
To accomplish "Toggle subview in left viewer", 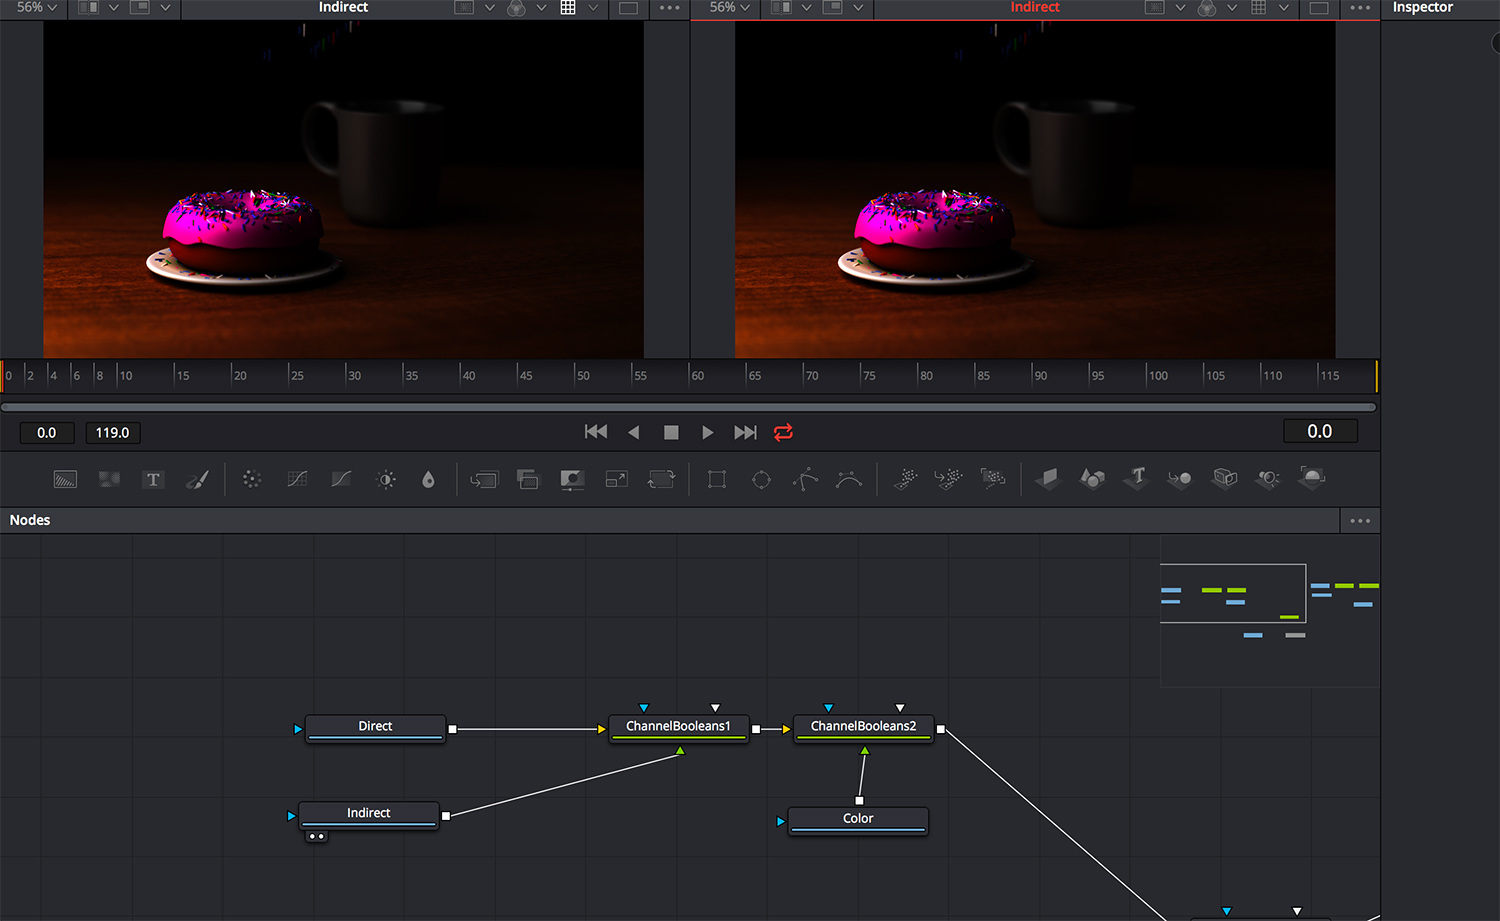I will coord(140,7).
